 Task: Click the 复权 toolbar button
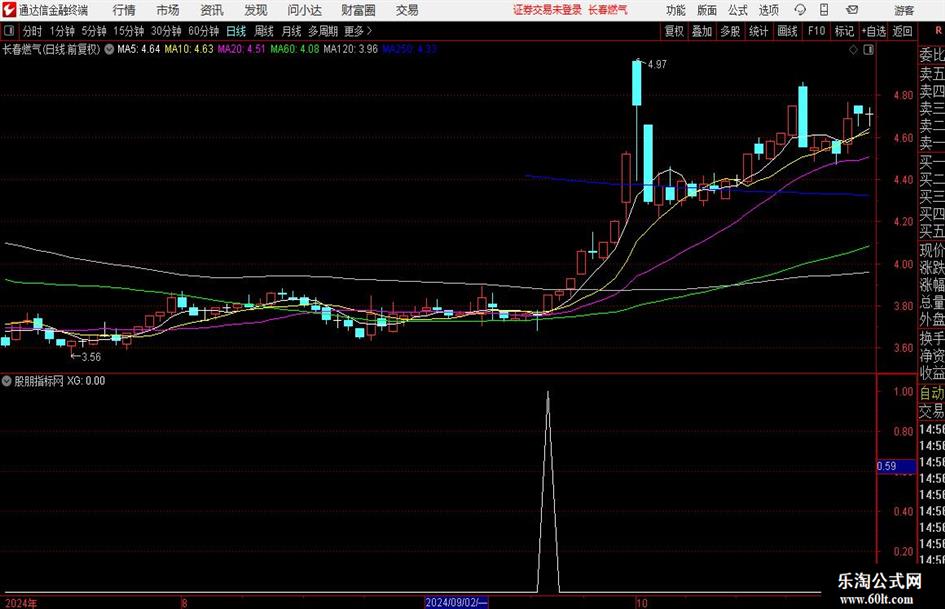pyautogui.click(x=674, y=31)
